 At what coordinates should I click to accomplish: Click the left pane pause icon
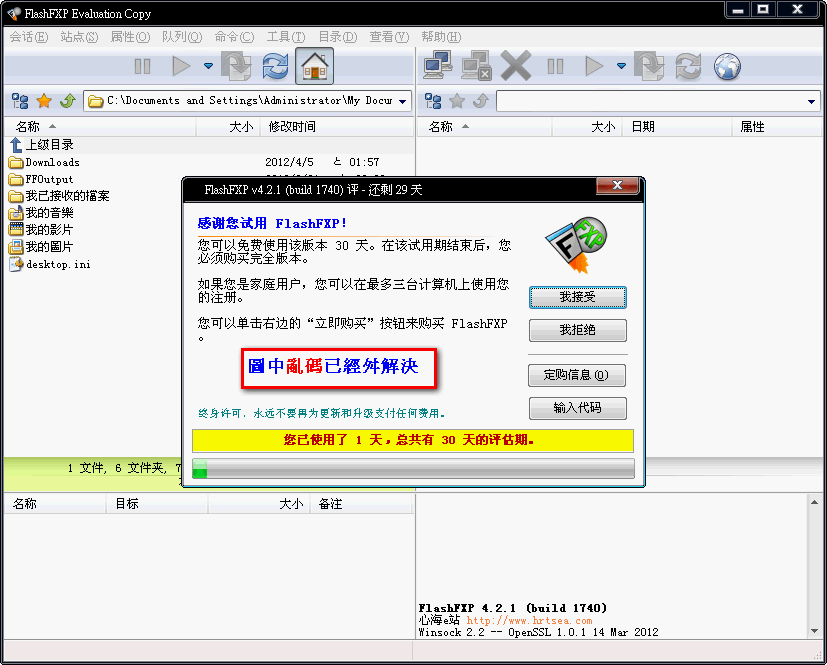[142, 66]
